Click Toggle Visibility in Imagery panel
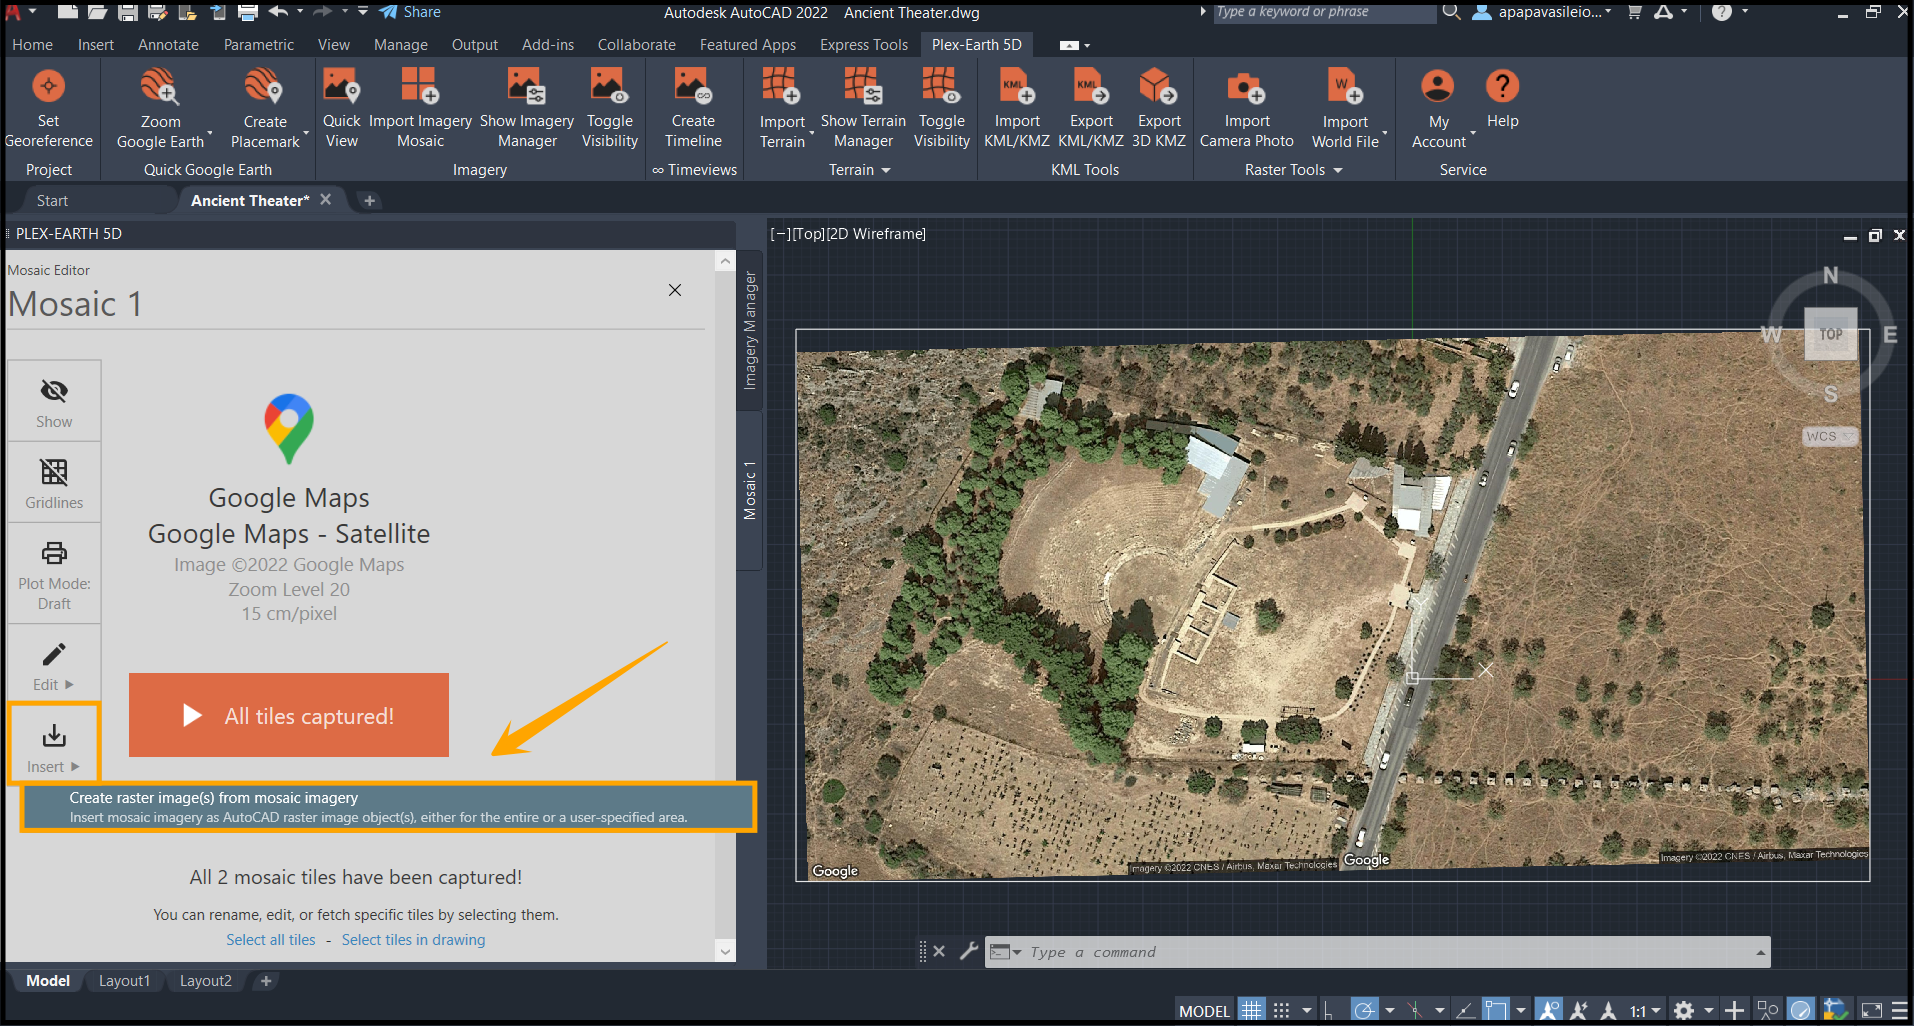This screenshot has width=1914, height=1026. [610, 108]
